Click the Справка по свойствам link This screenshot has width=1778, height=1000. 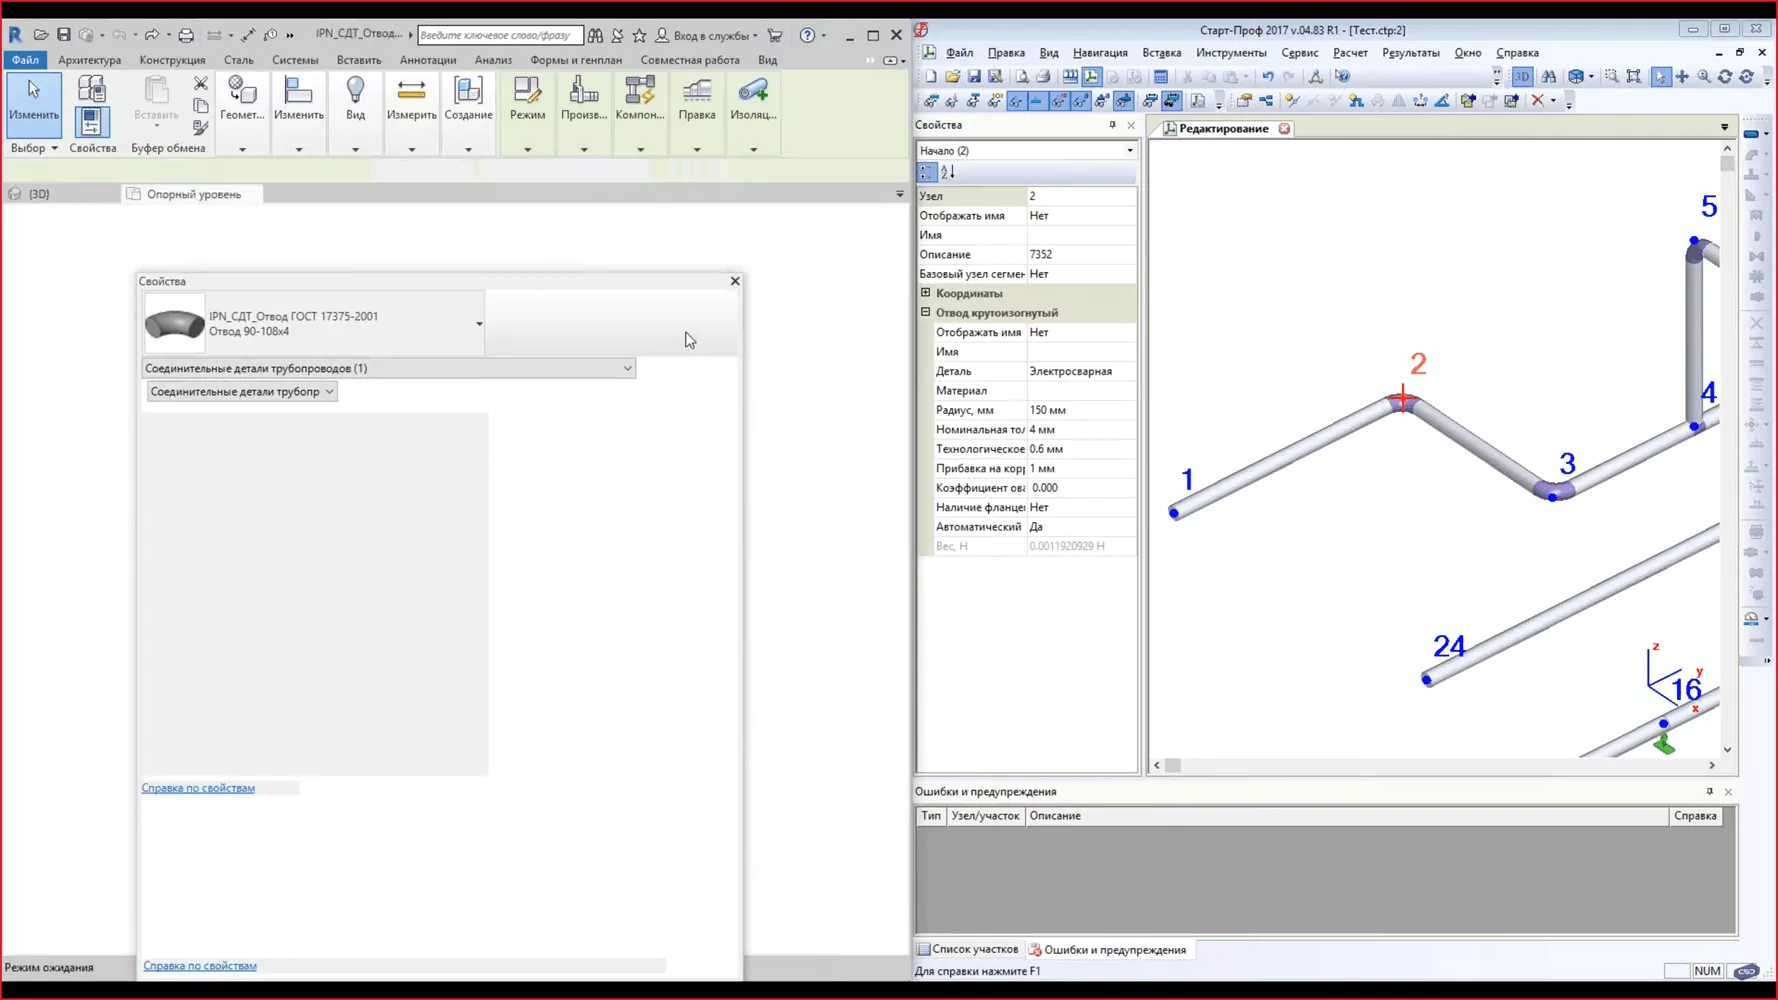tap(199, 788)
